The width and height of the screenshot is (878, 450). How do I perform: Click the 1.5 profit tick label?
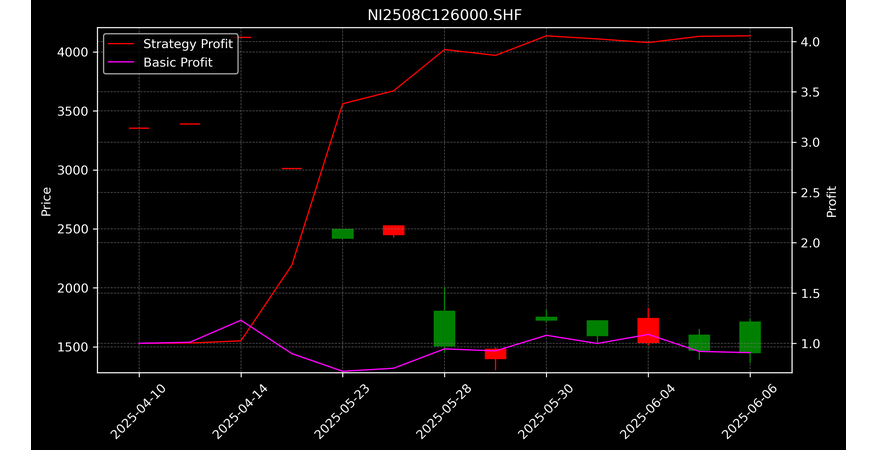[810, 293]
